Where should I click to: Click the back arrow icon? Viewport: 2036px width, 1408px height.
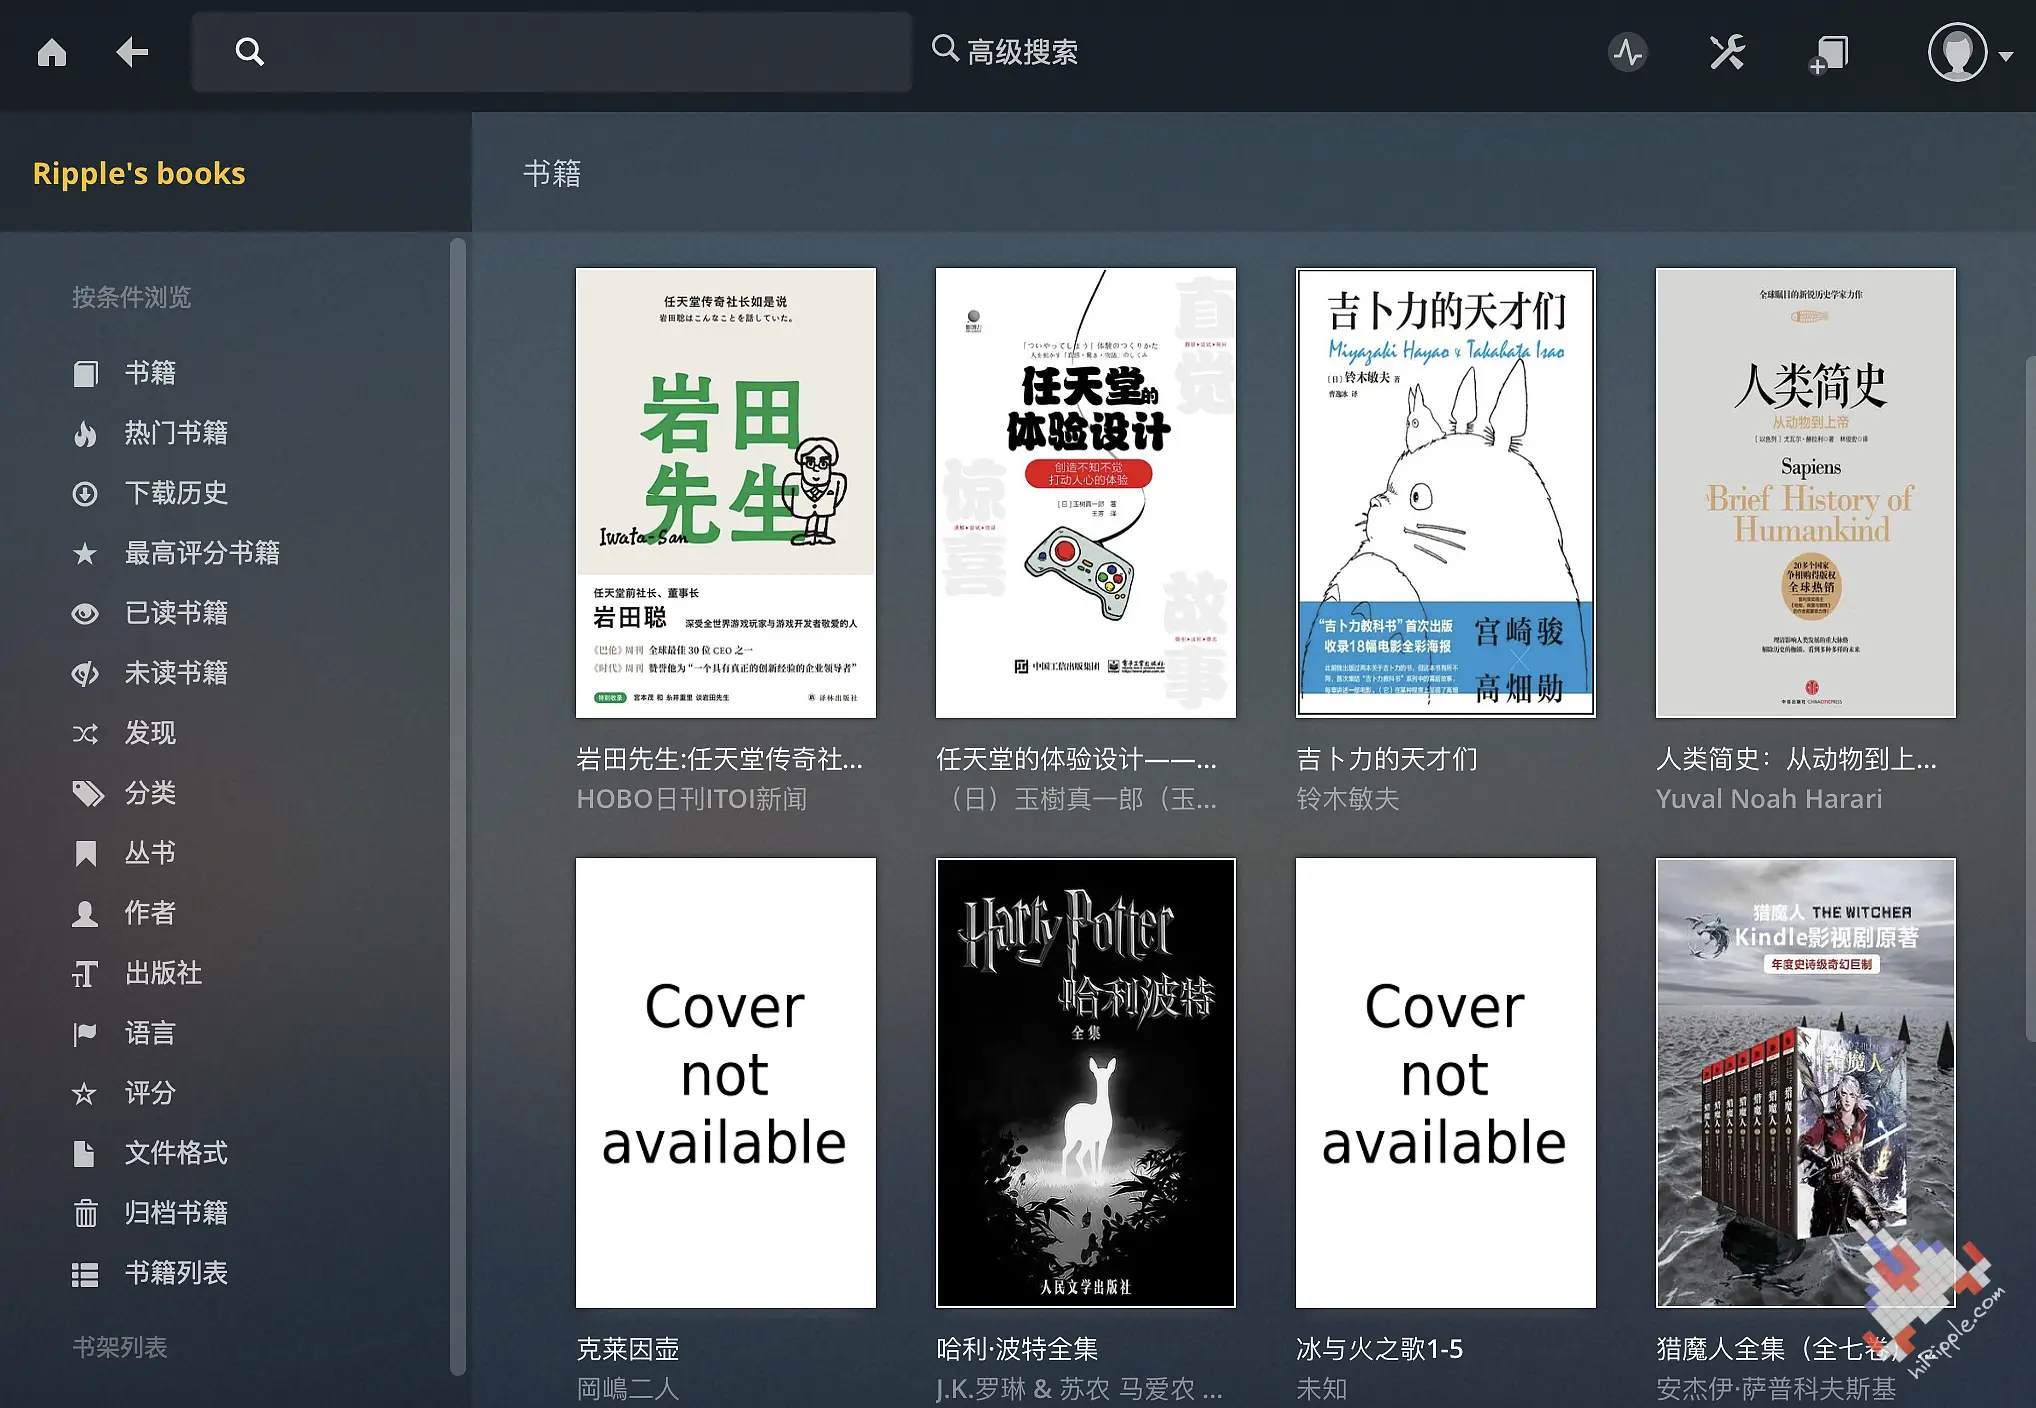[x=131, y=52]
